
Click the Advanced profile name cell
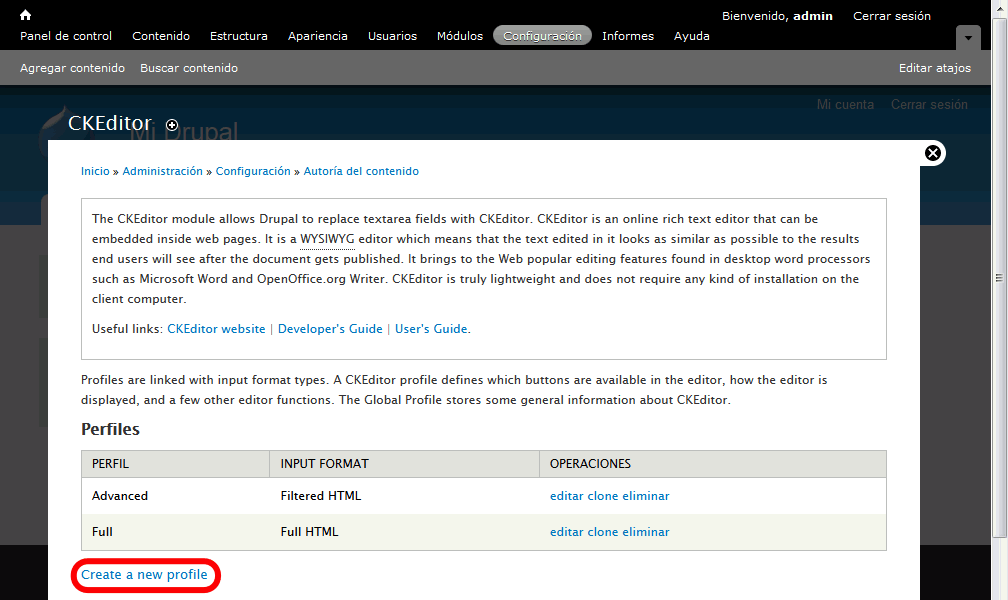[x=176, y=496]
